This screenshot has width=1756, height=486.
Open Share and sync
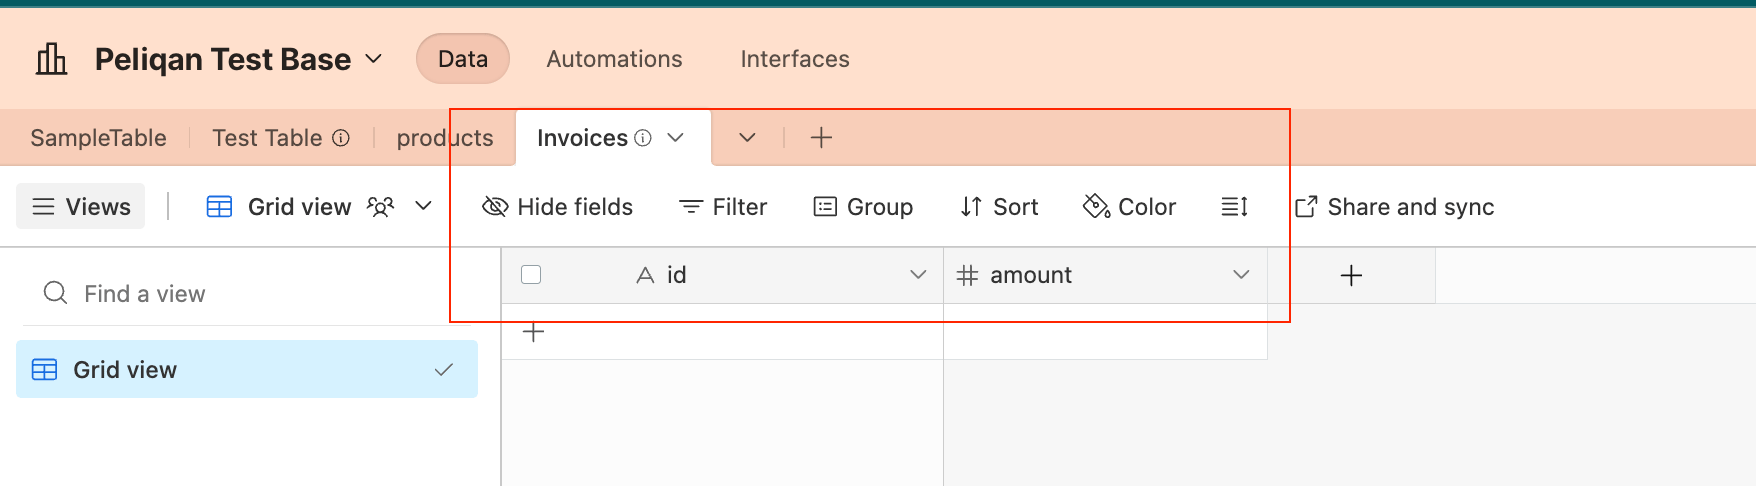[1394, 207]
